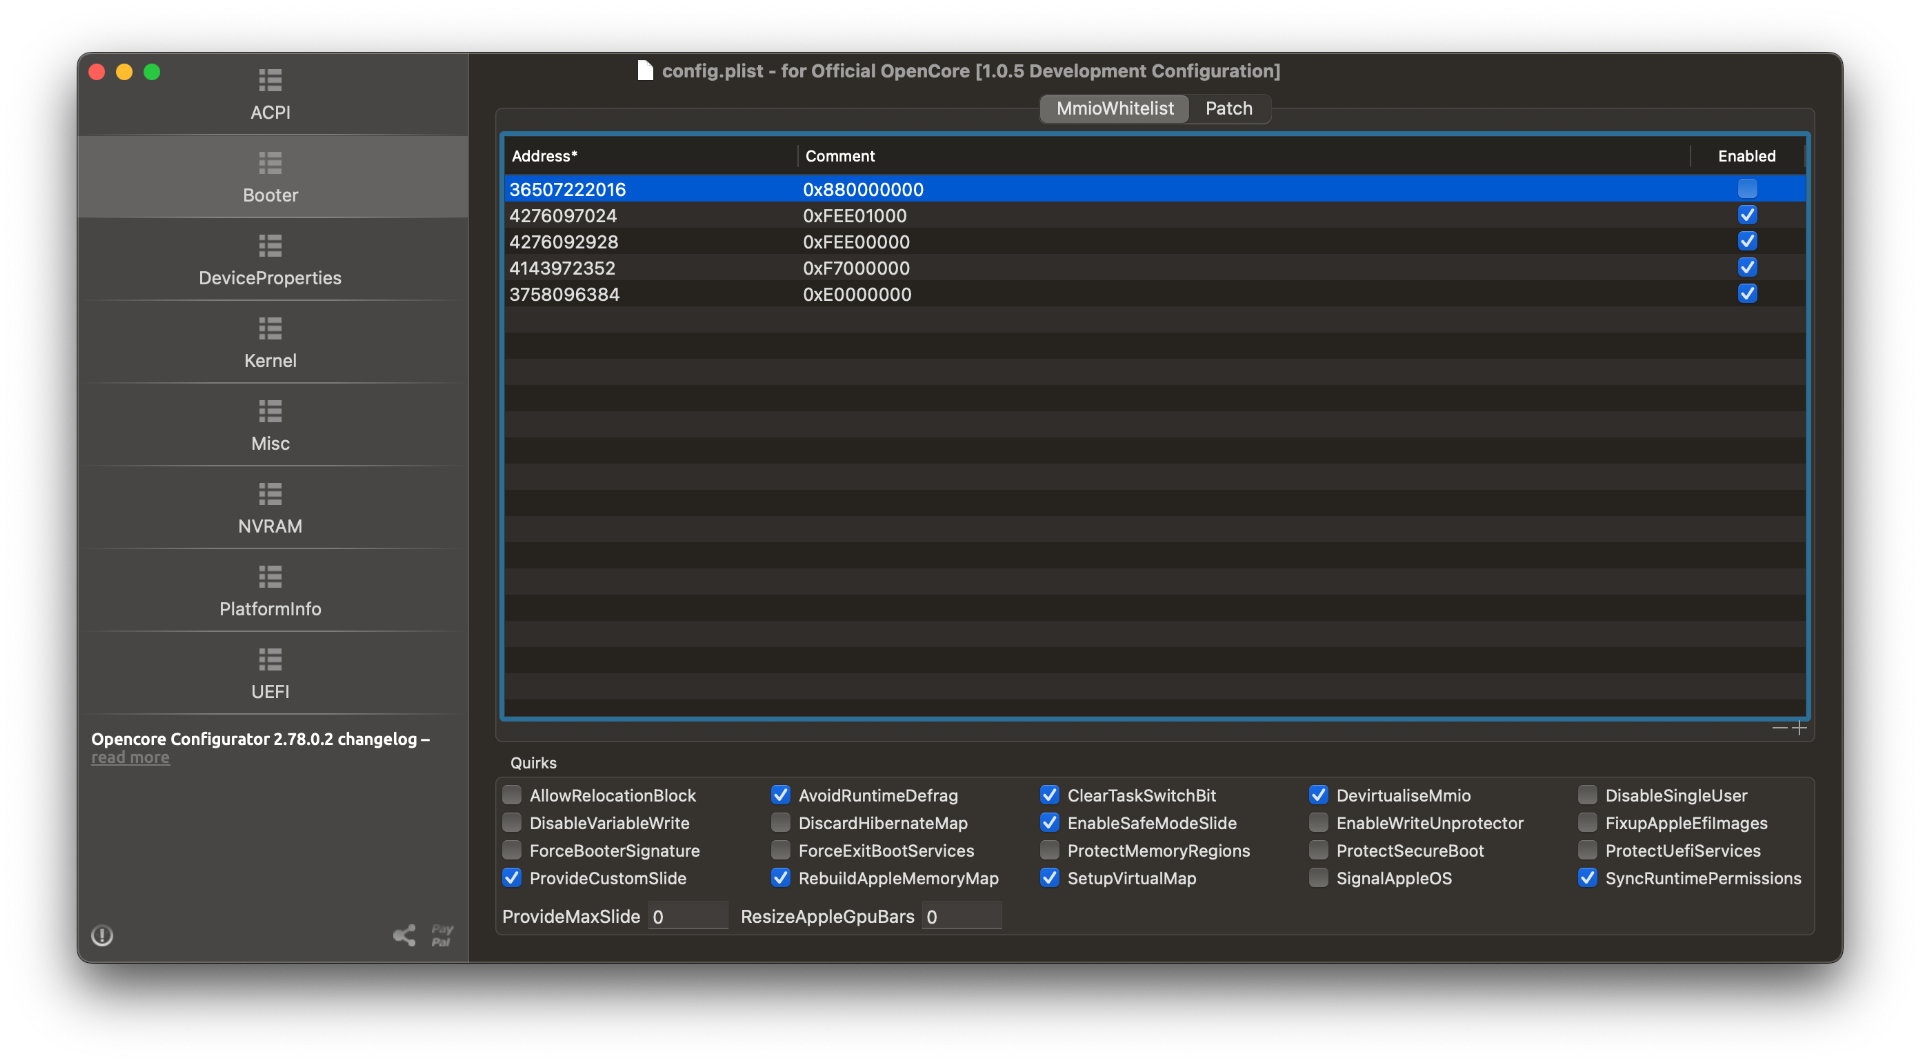Viewport: 1920px width, 1064px height.
Task: Open the ACPI section in the sidebar
Action: [270, 95]
